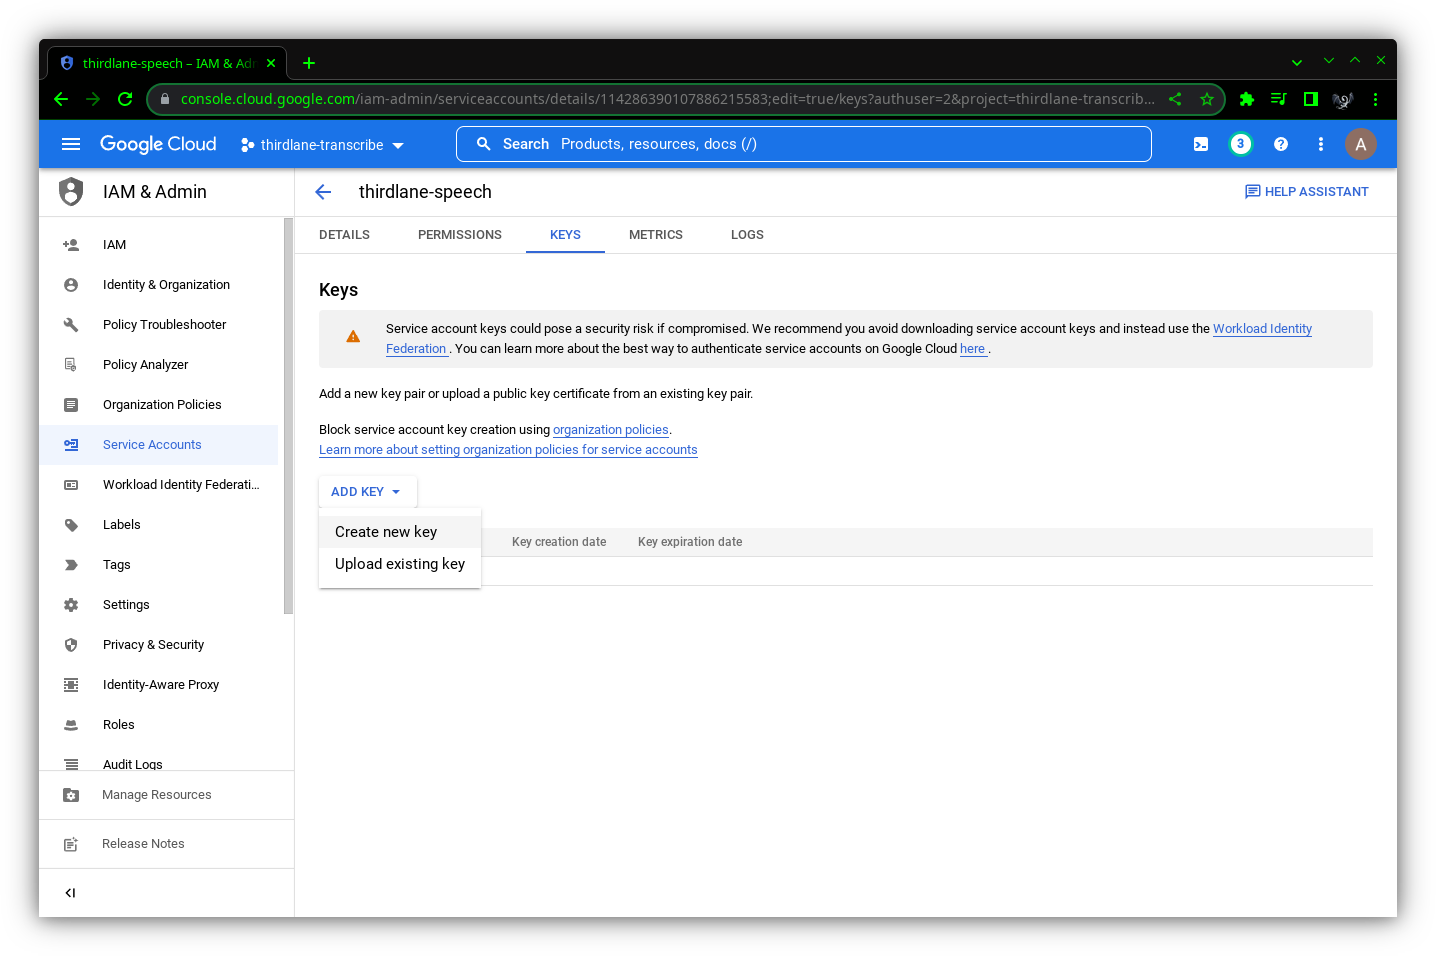Click the Settings gear icon
The image size is (1436, 956).
click(x=71, y=605)
